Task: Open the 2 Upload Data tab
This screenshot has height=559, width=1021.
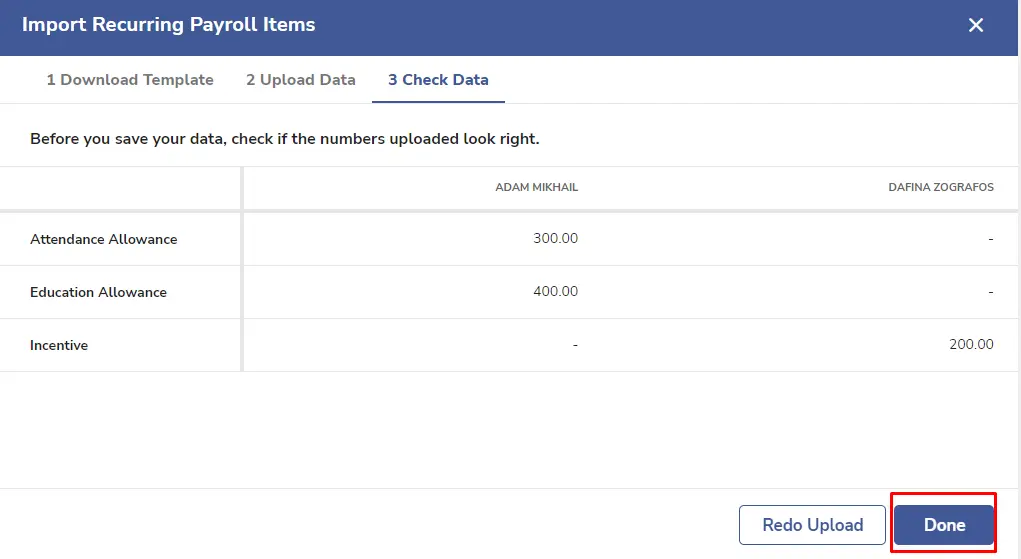Action: coord(301,79)
